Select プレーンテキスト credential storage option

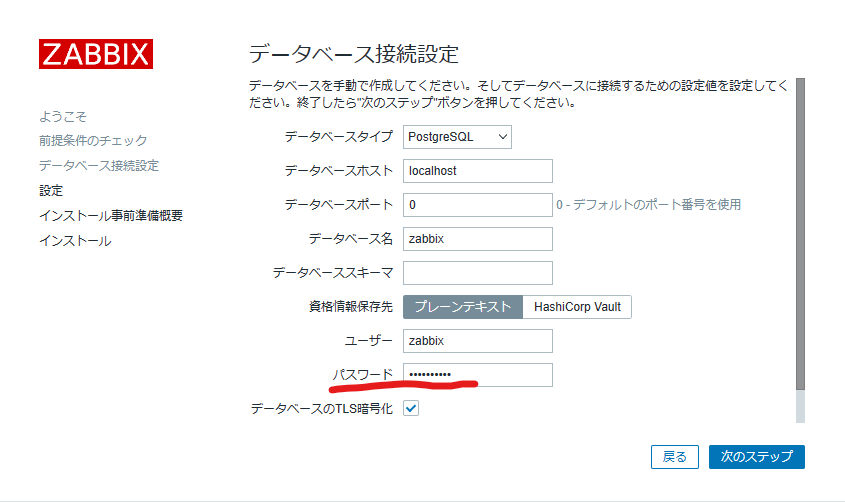463,306
